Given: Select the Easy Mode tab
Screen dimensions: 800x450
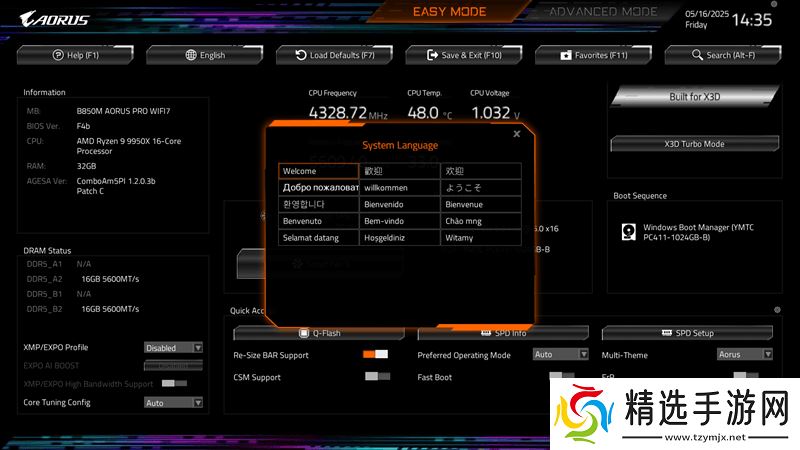Looking at the screenshot, I should point(449,12).
